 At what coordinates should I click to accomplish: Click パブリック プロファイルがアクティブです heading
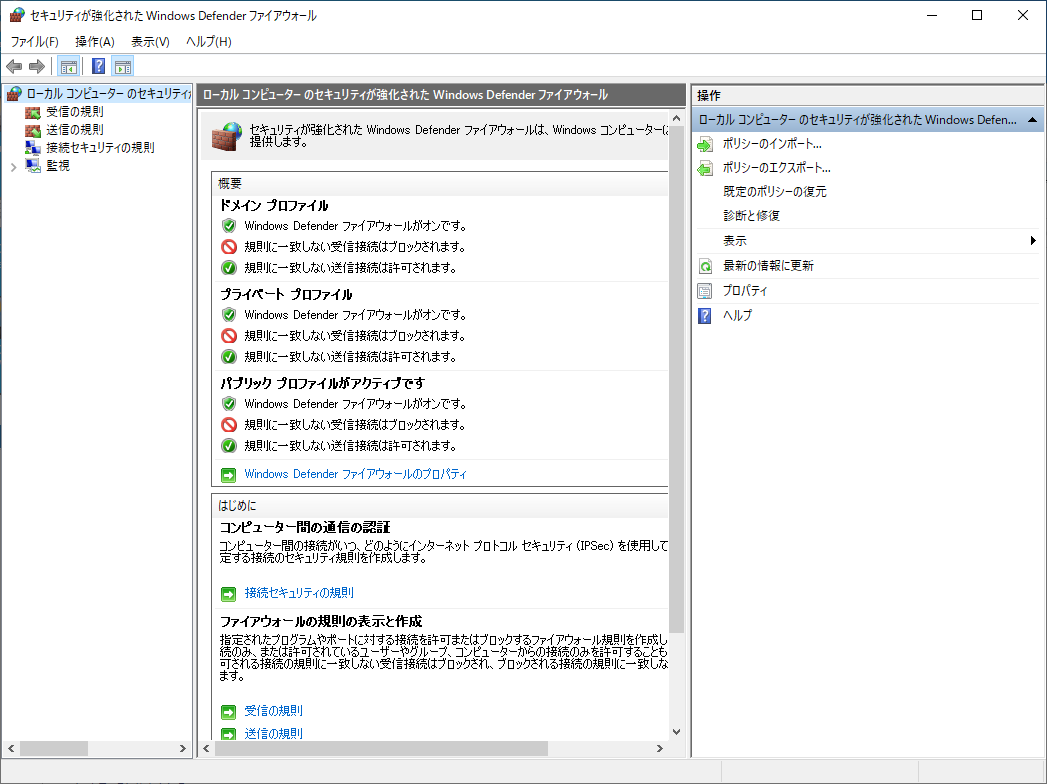323,383
